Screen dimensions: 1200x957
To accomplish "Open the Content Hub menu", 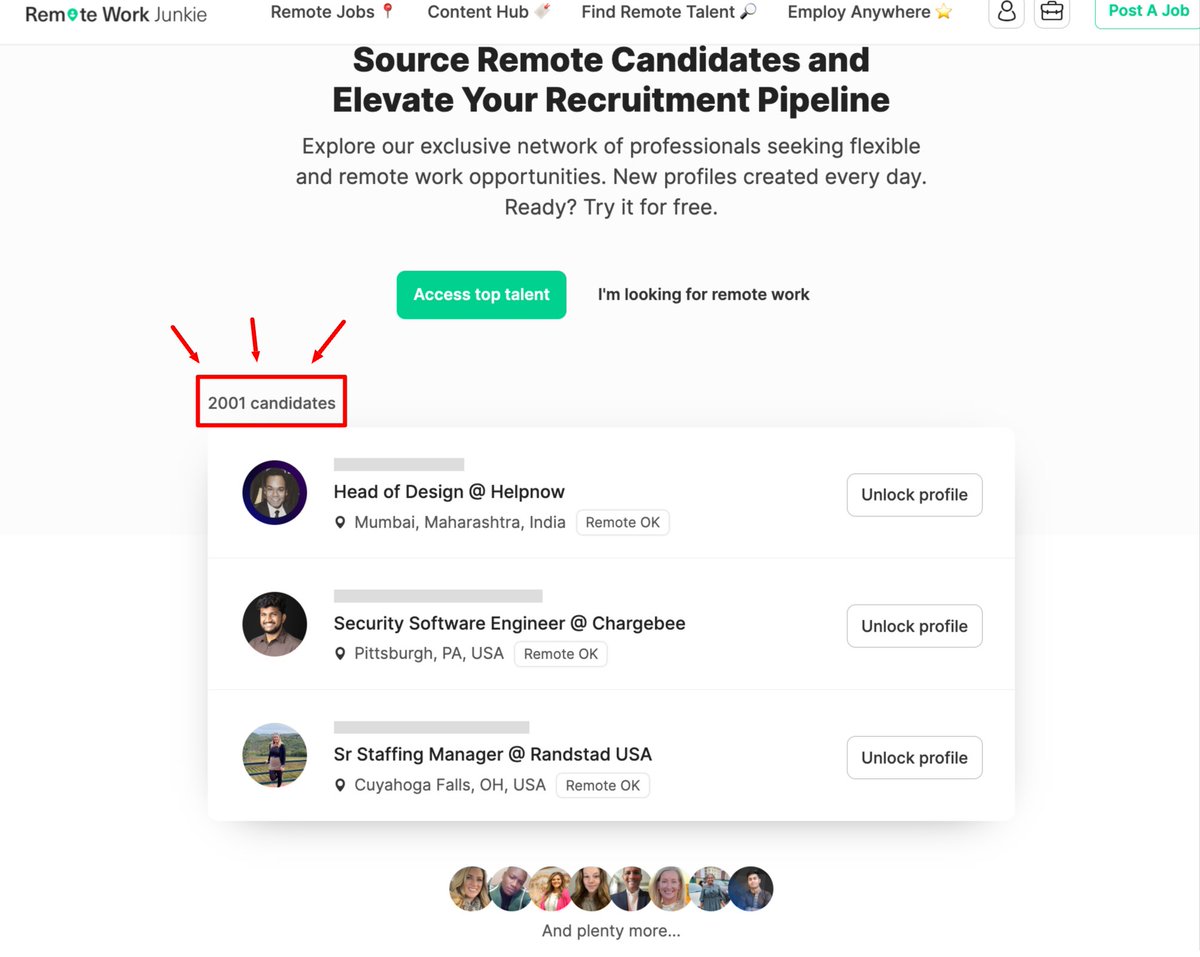I will 489,12.
